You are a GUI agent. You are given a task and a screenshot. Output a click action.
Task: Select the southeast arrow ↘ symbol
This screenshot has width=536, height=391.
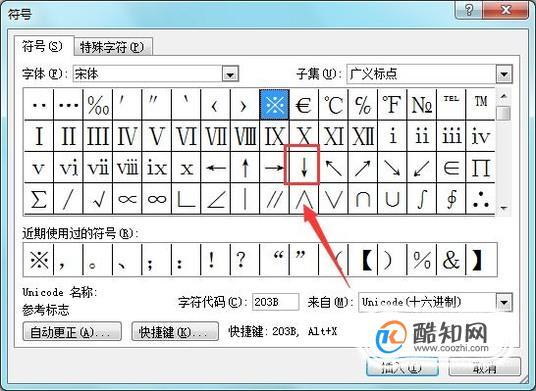[x=392, y=167]
